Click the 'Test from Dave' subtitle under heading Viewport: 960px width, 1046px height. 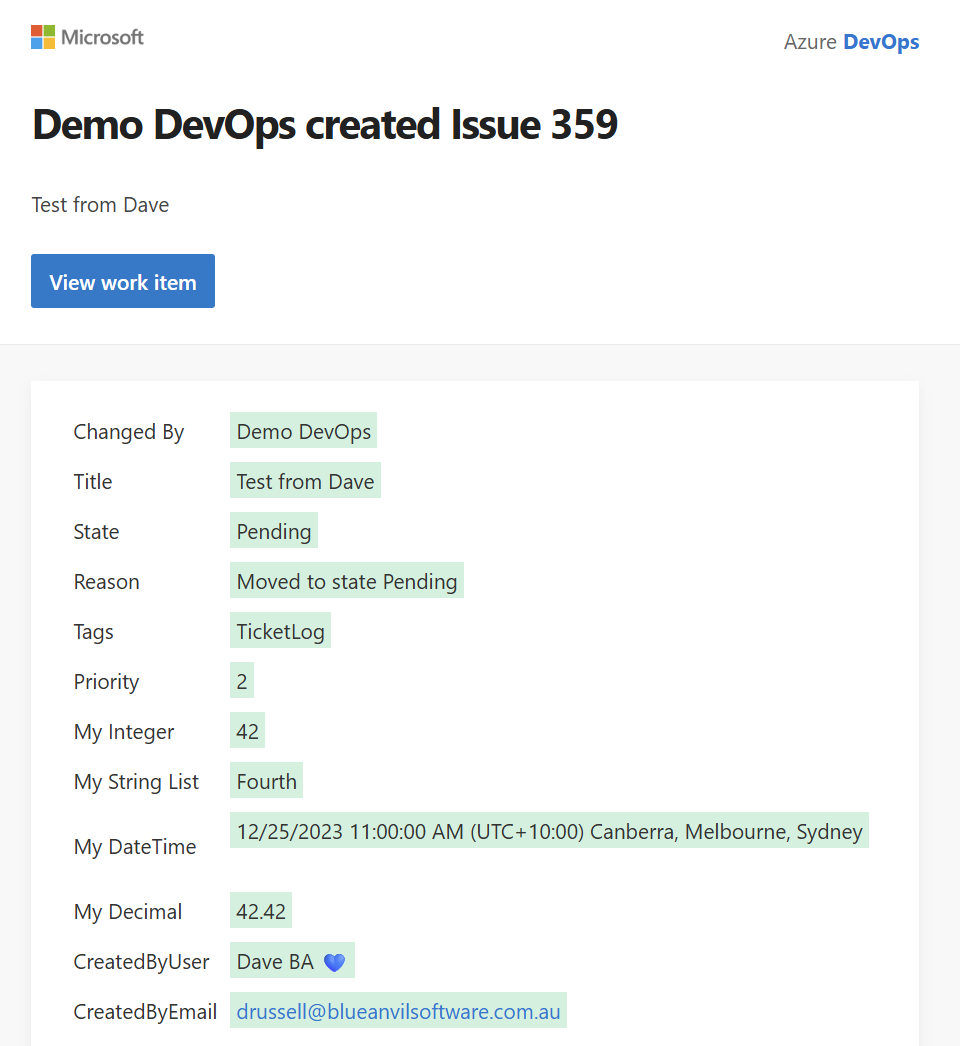[x=100, y=205]
